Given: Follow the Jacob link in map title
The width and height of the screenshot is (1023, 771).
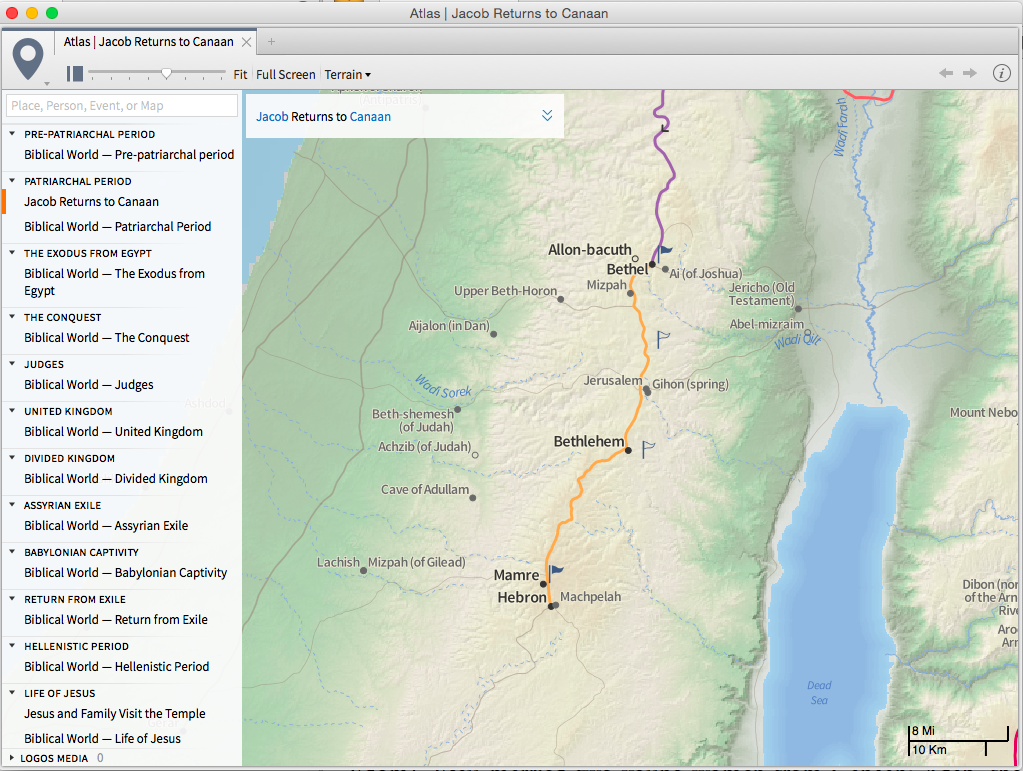Looking at the screenshot, I should point(272,117).
